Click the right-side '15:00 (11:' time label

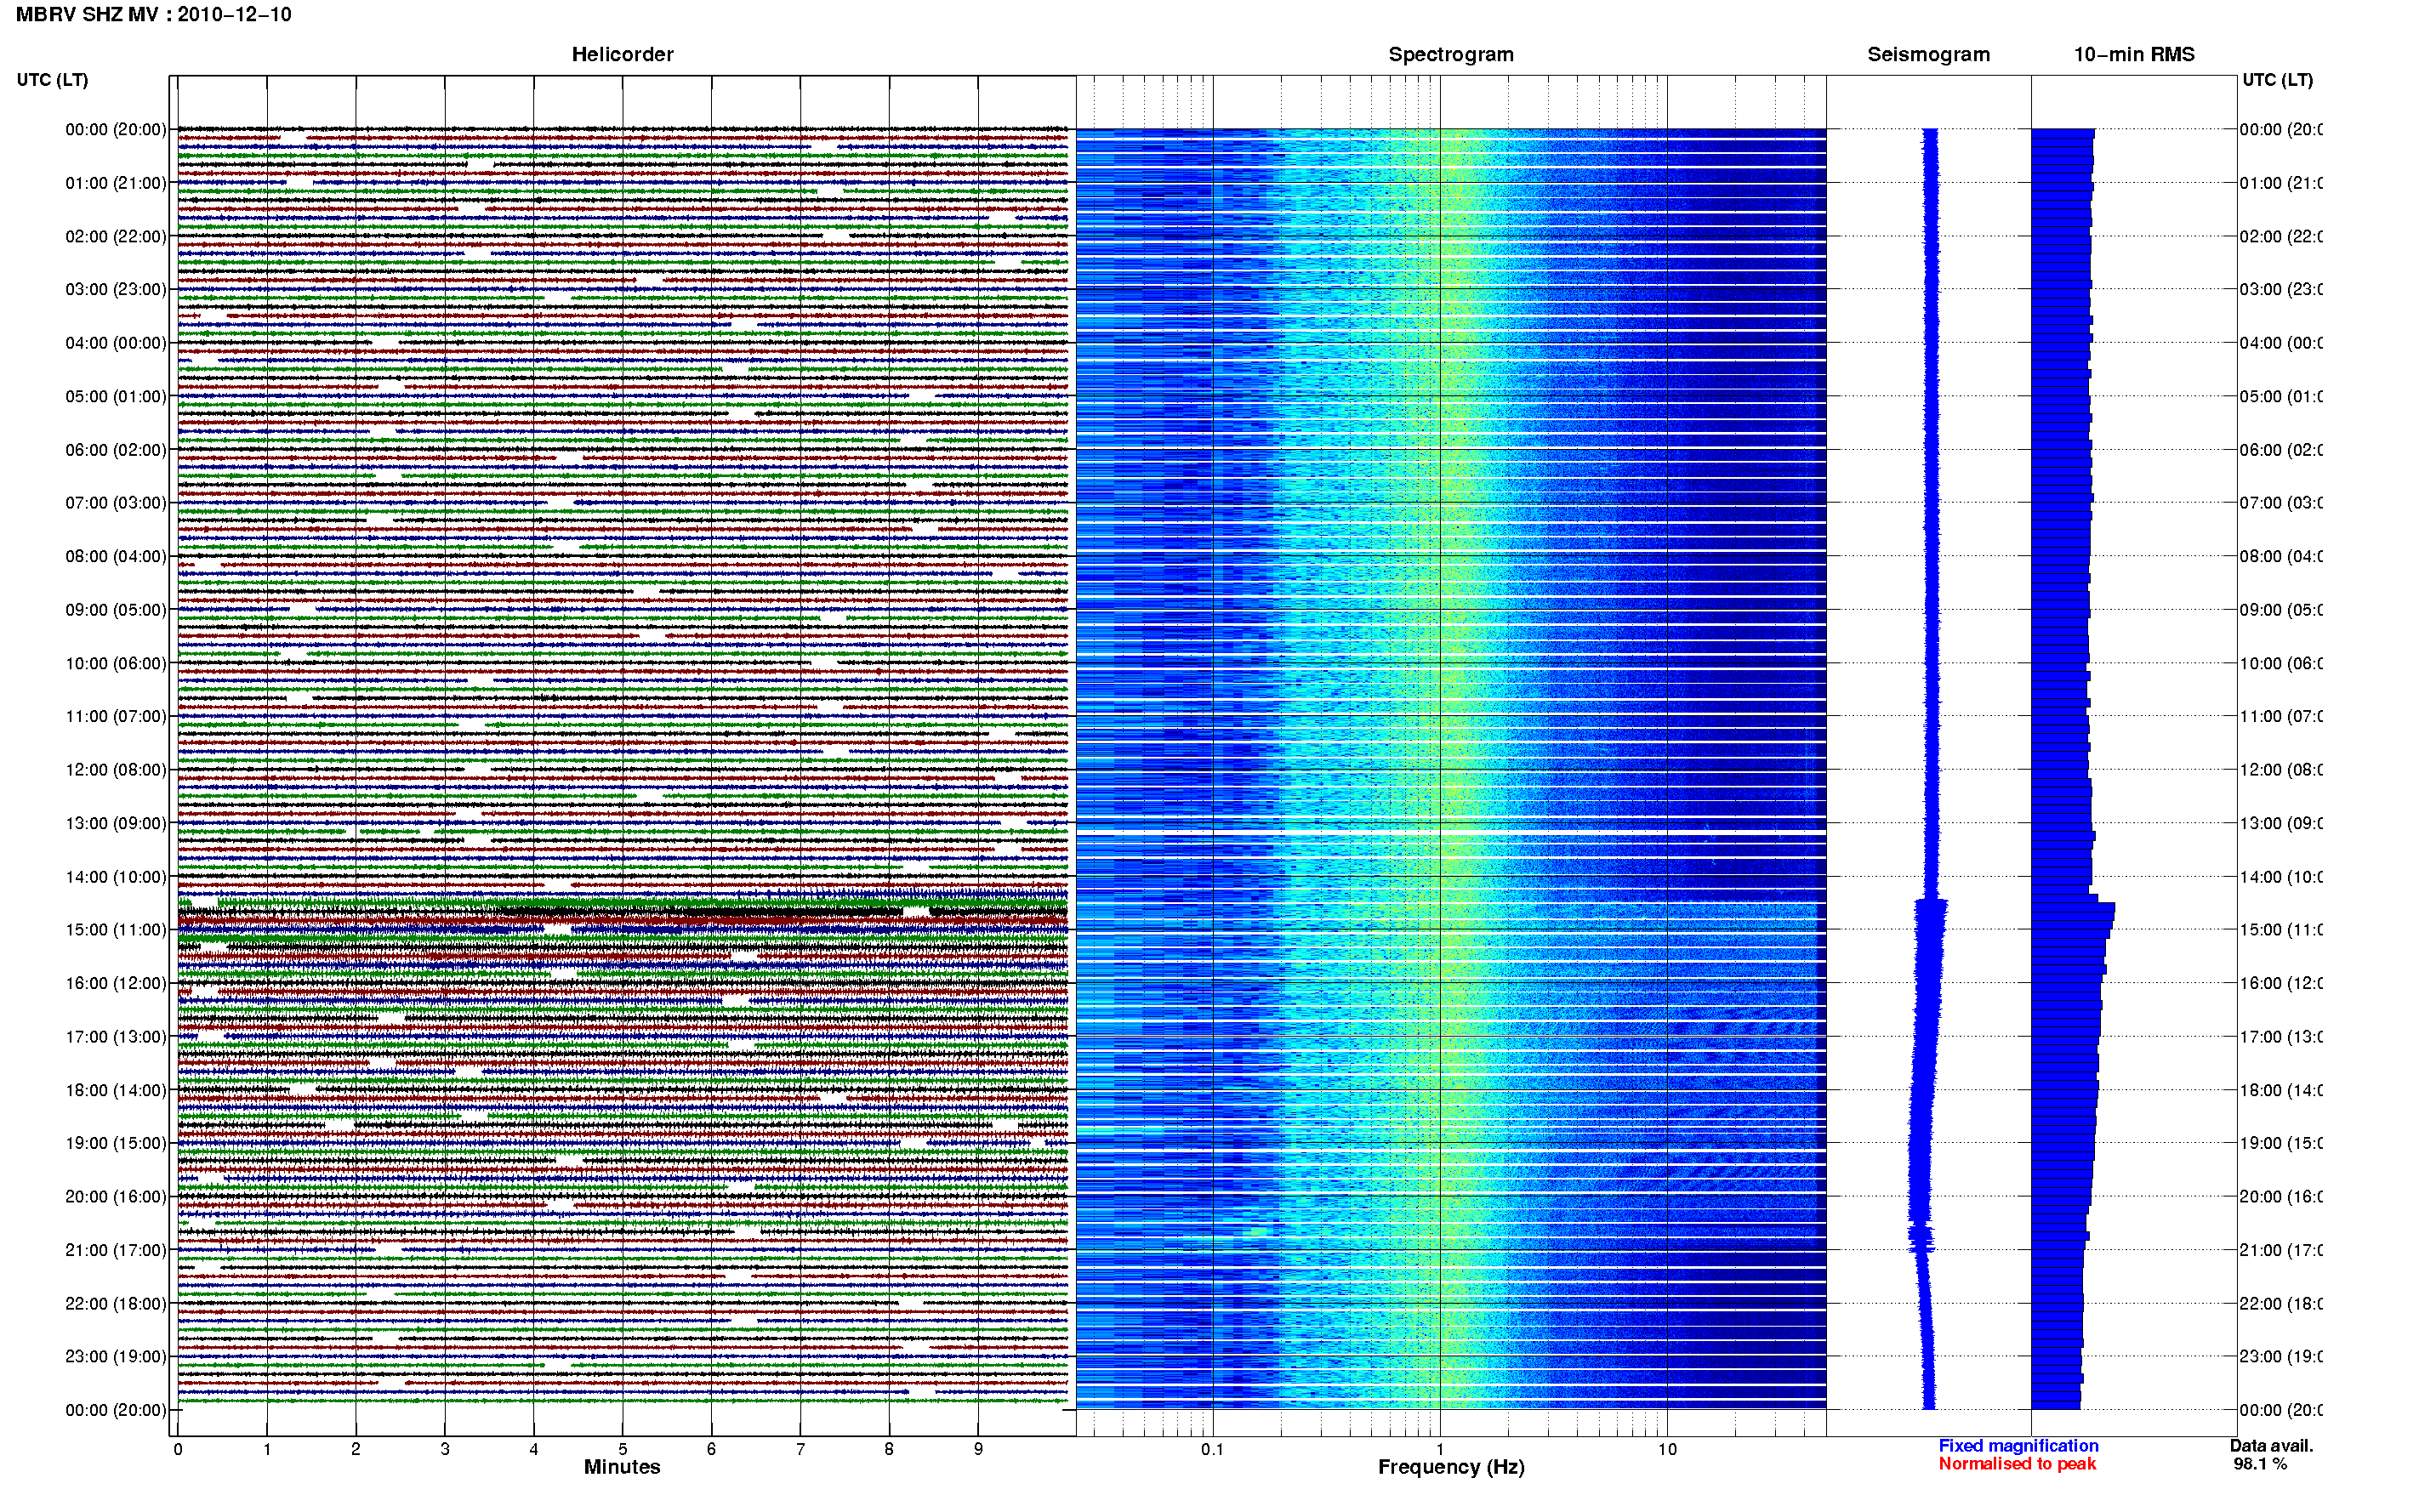[2281, 929]
